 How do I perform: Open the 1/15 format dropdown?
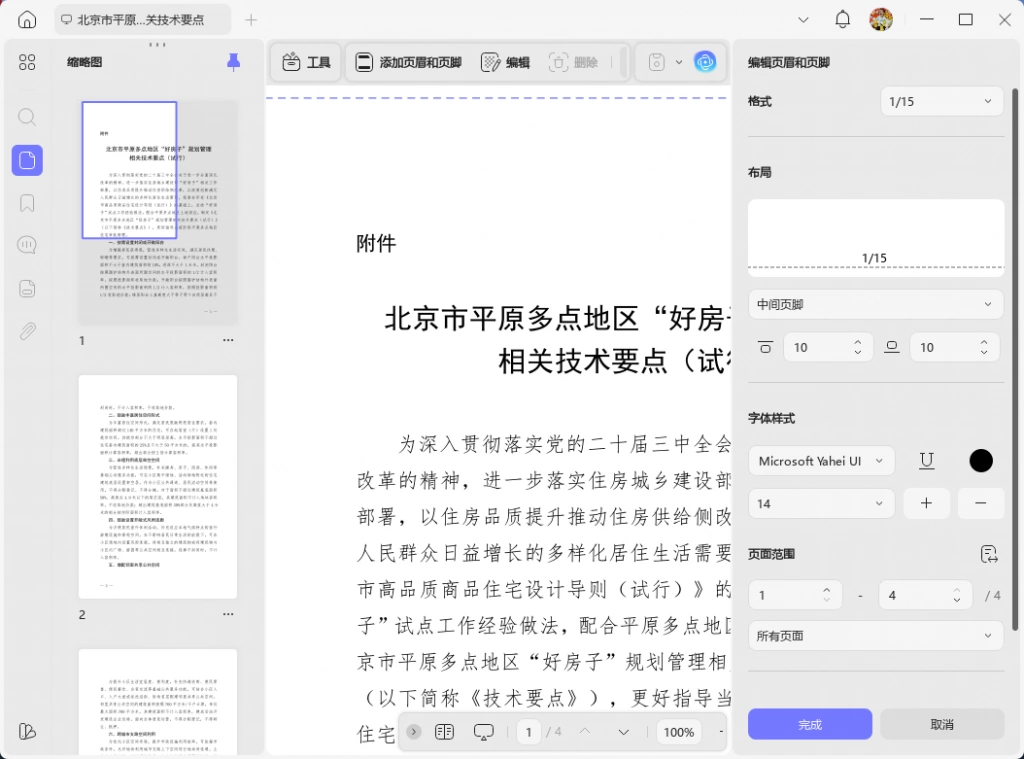point(941,101)
